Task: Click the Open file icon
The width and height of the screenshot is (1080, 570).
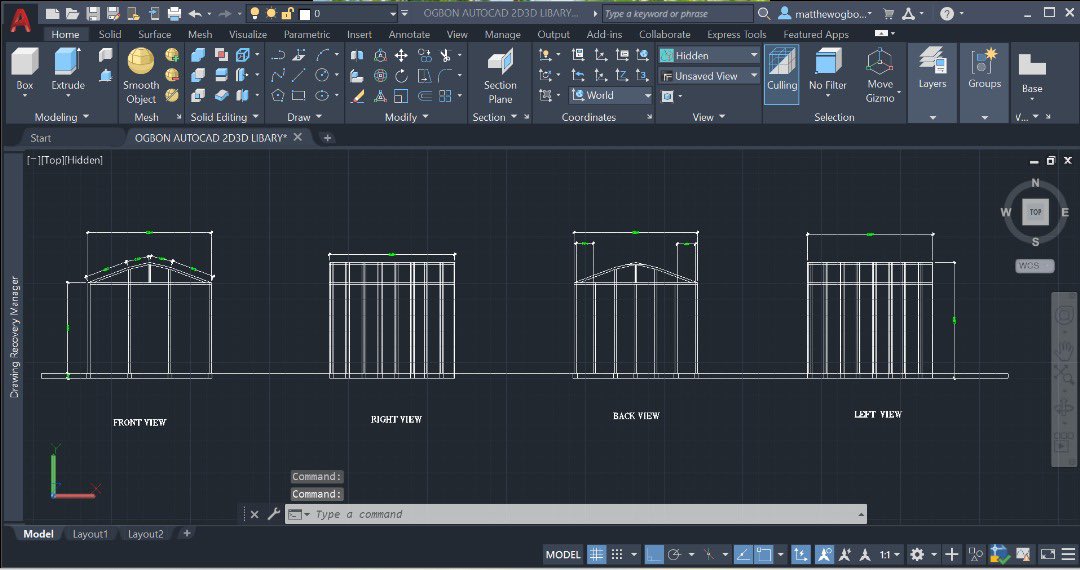Action: point(72,13)
